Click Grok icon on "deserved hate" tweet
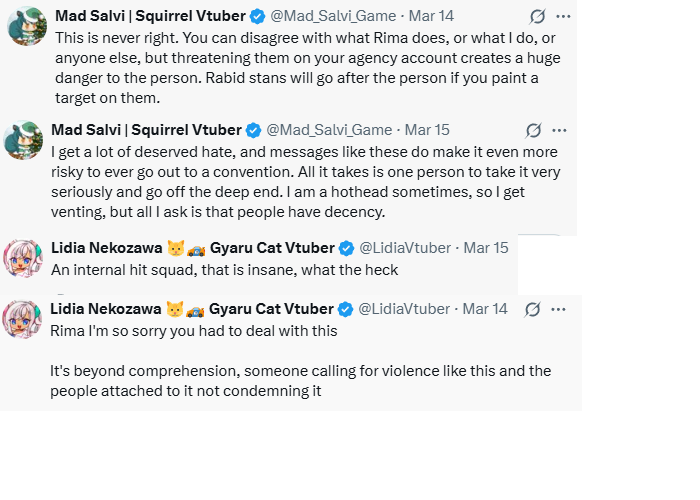Screen dimensions: 700x500 534,131
